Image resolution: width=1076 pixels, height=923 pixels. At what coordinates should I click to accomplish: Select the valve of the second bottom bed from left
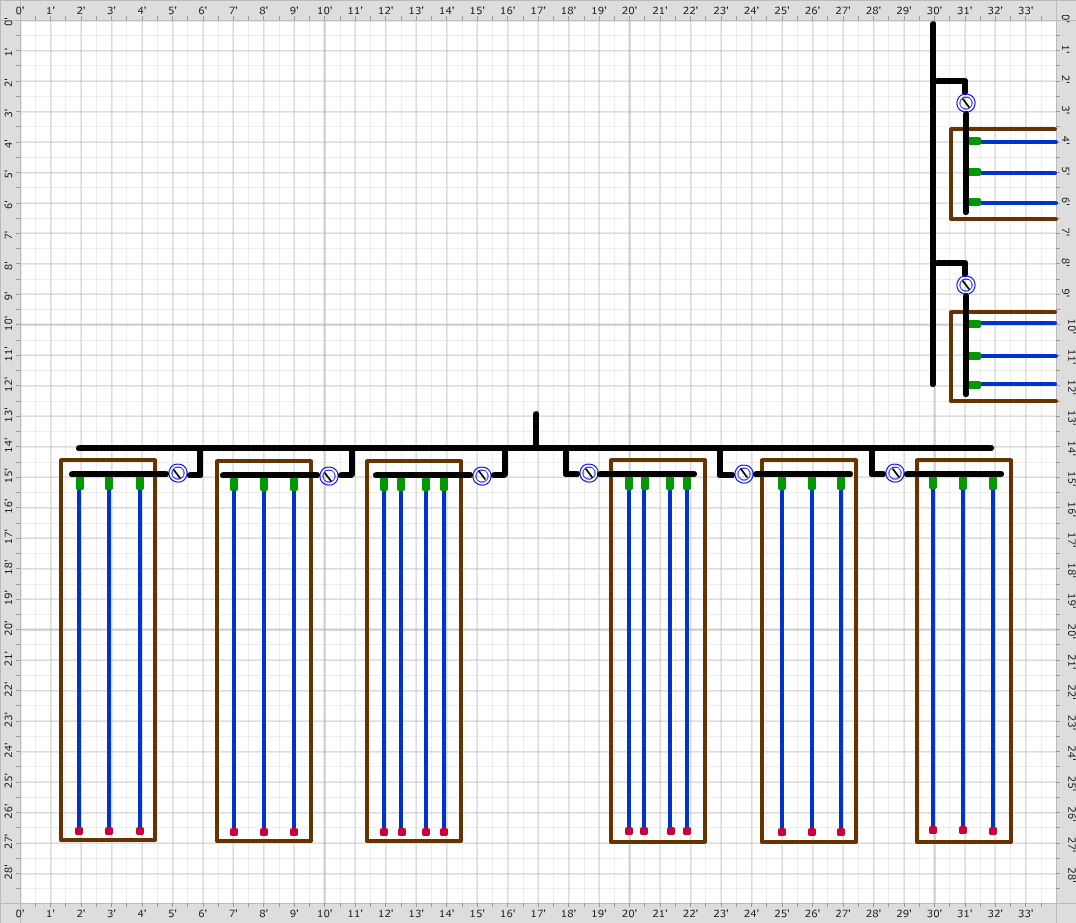click(329, 476)
